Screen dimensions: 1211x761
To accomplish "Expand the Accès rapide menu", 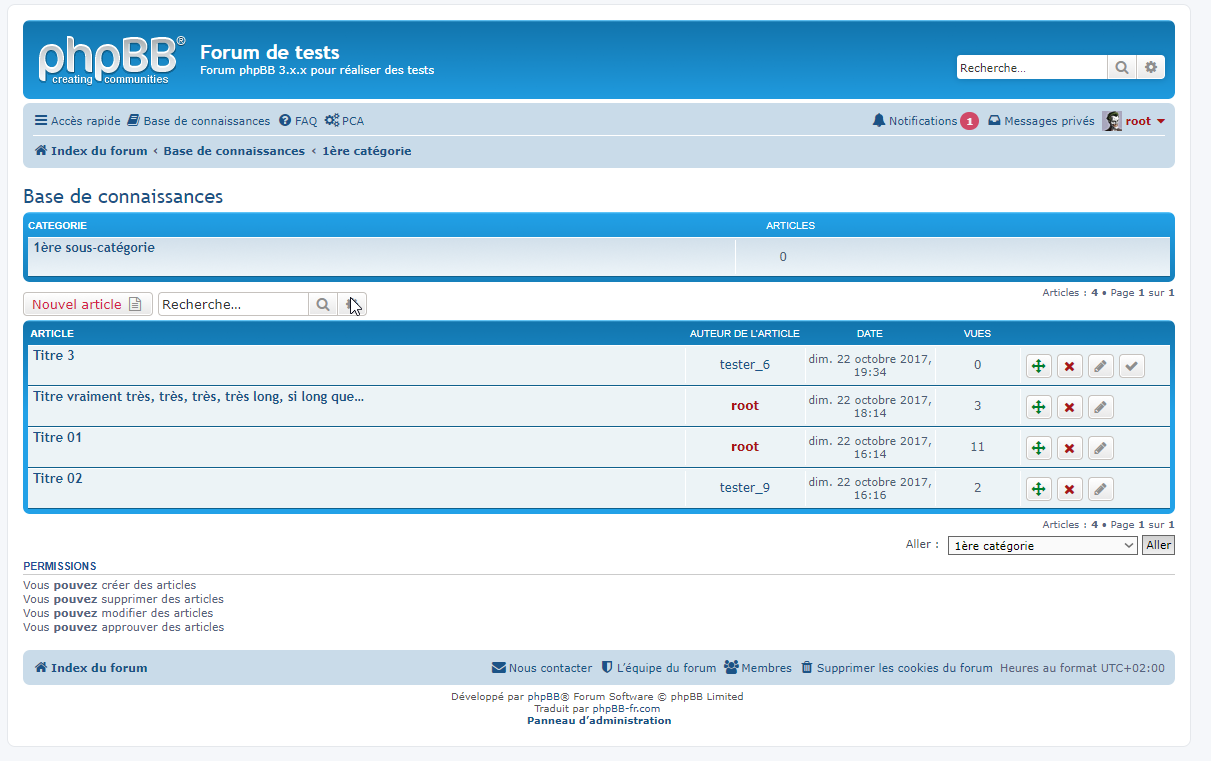I will click(x=77, y=121).
